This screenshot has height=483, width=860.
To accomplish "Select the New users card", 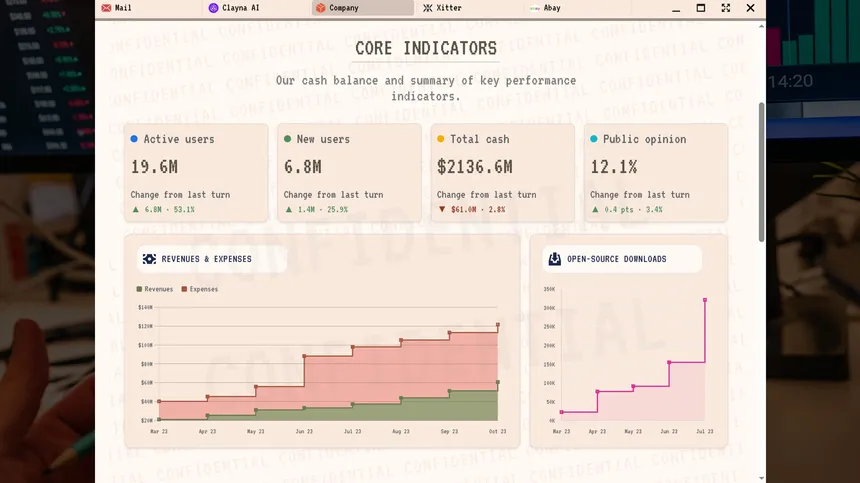I will tap(349, 173).
